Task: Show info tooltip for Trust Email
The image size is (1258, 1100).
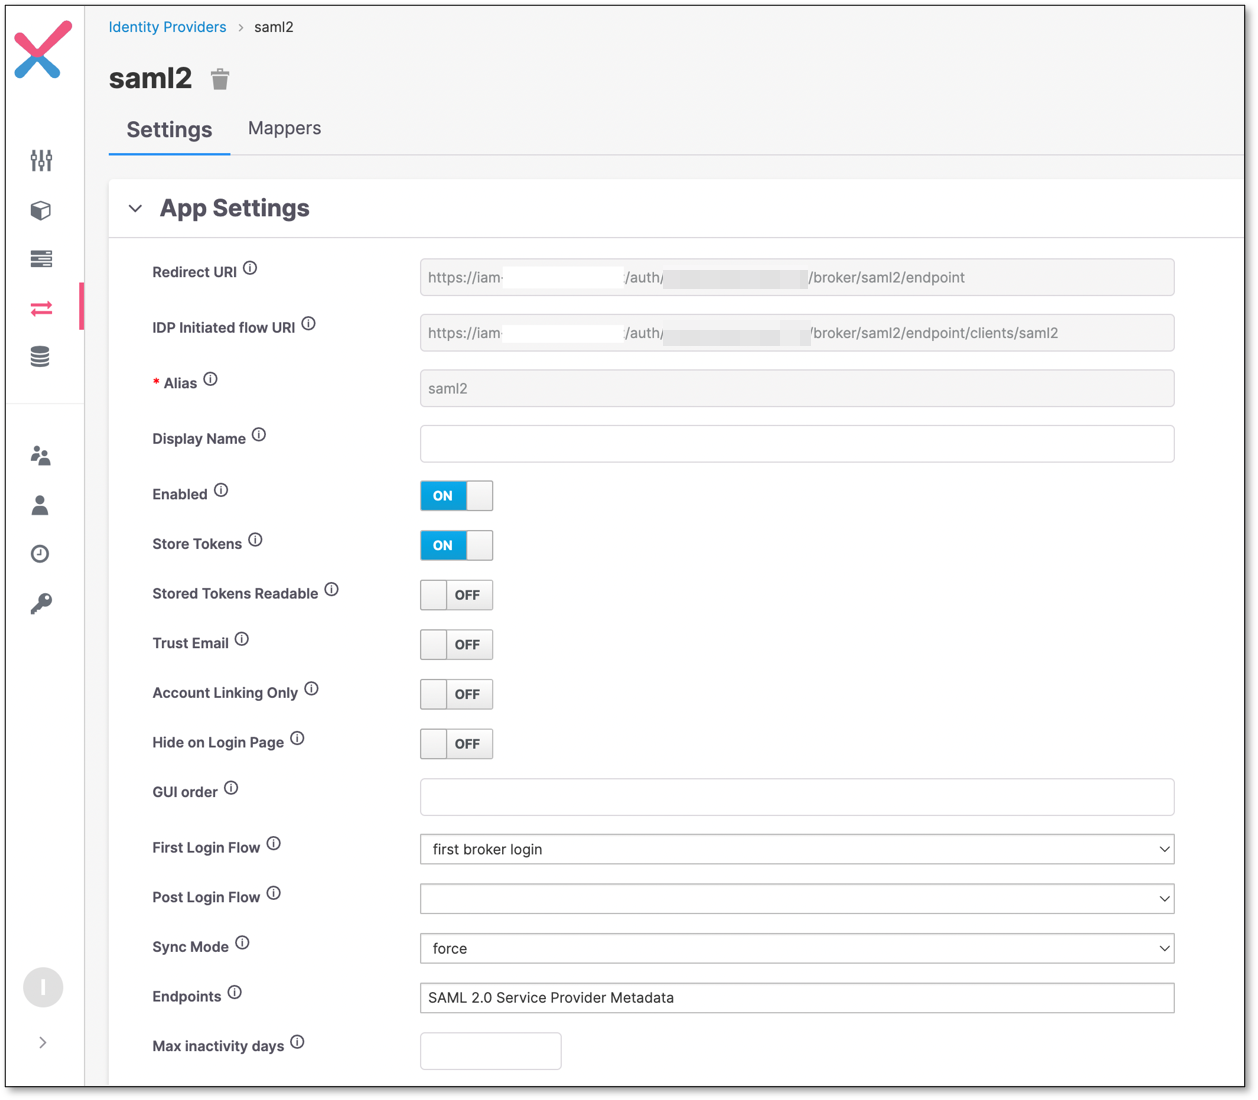Action: (242, 639)
